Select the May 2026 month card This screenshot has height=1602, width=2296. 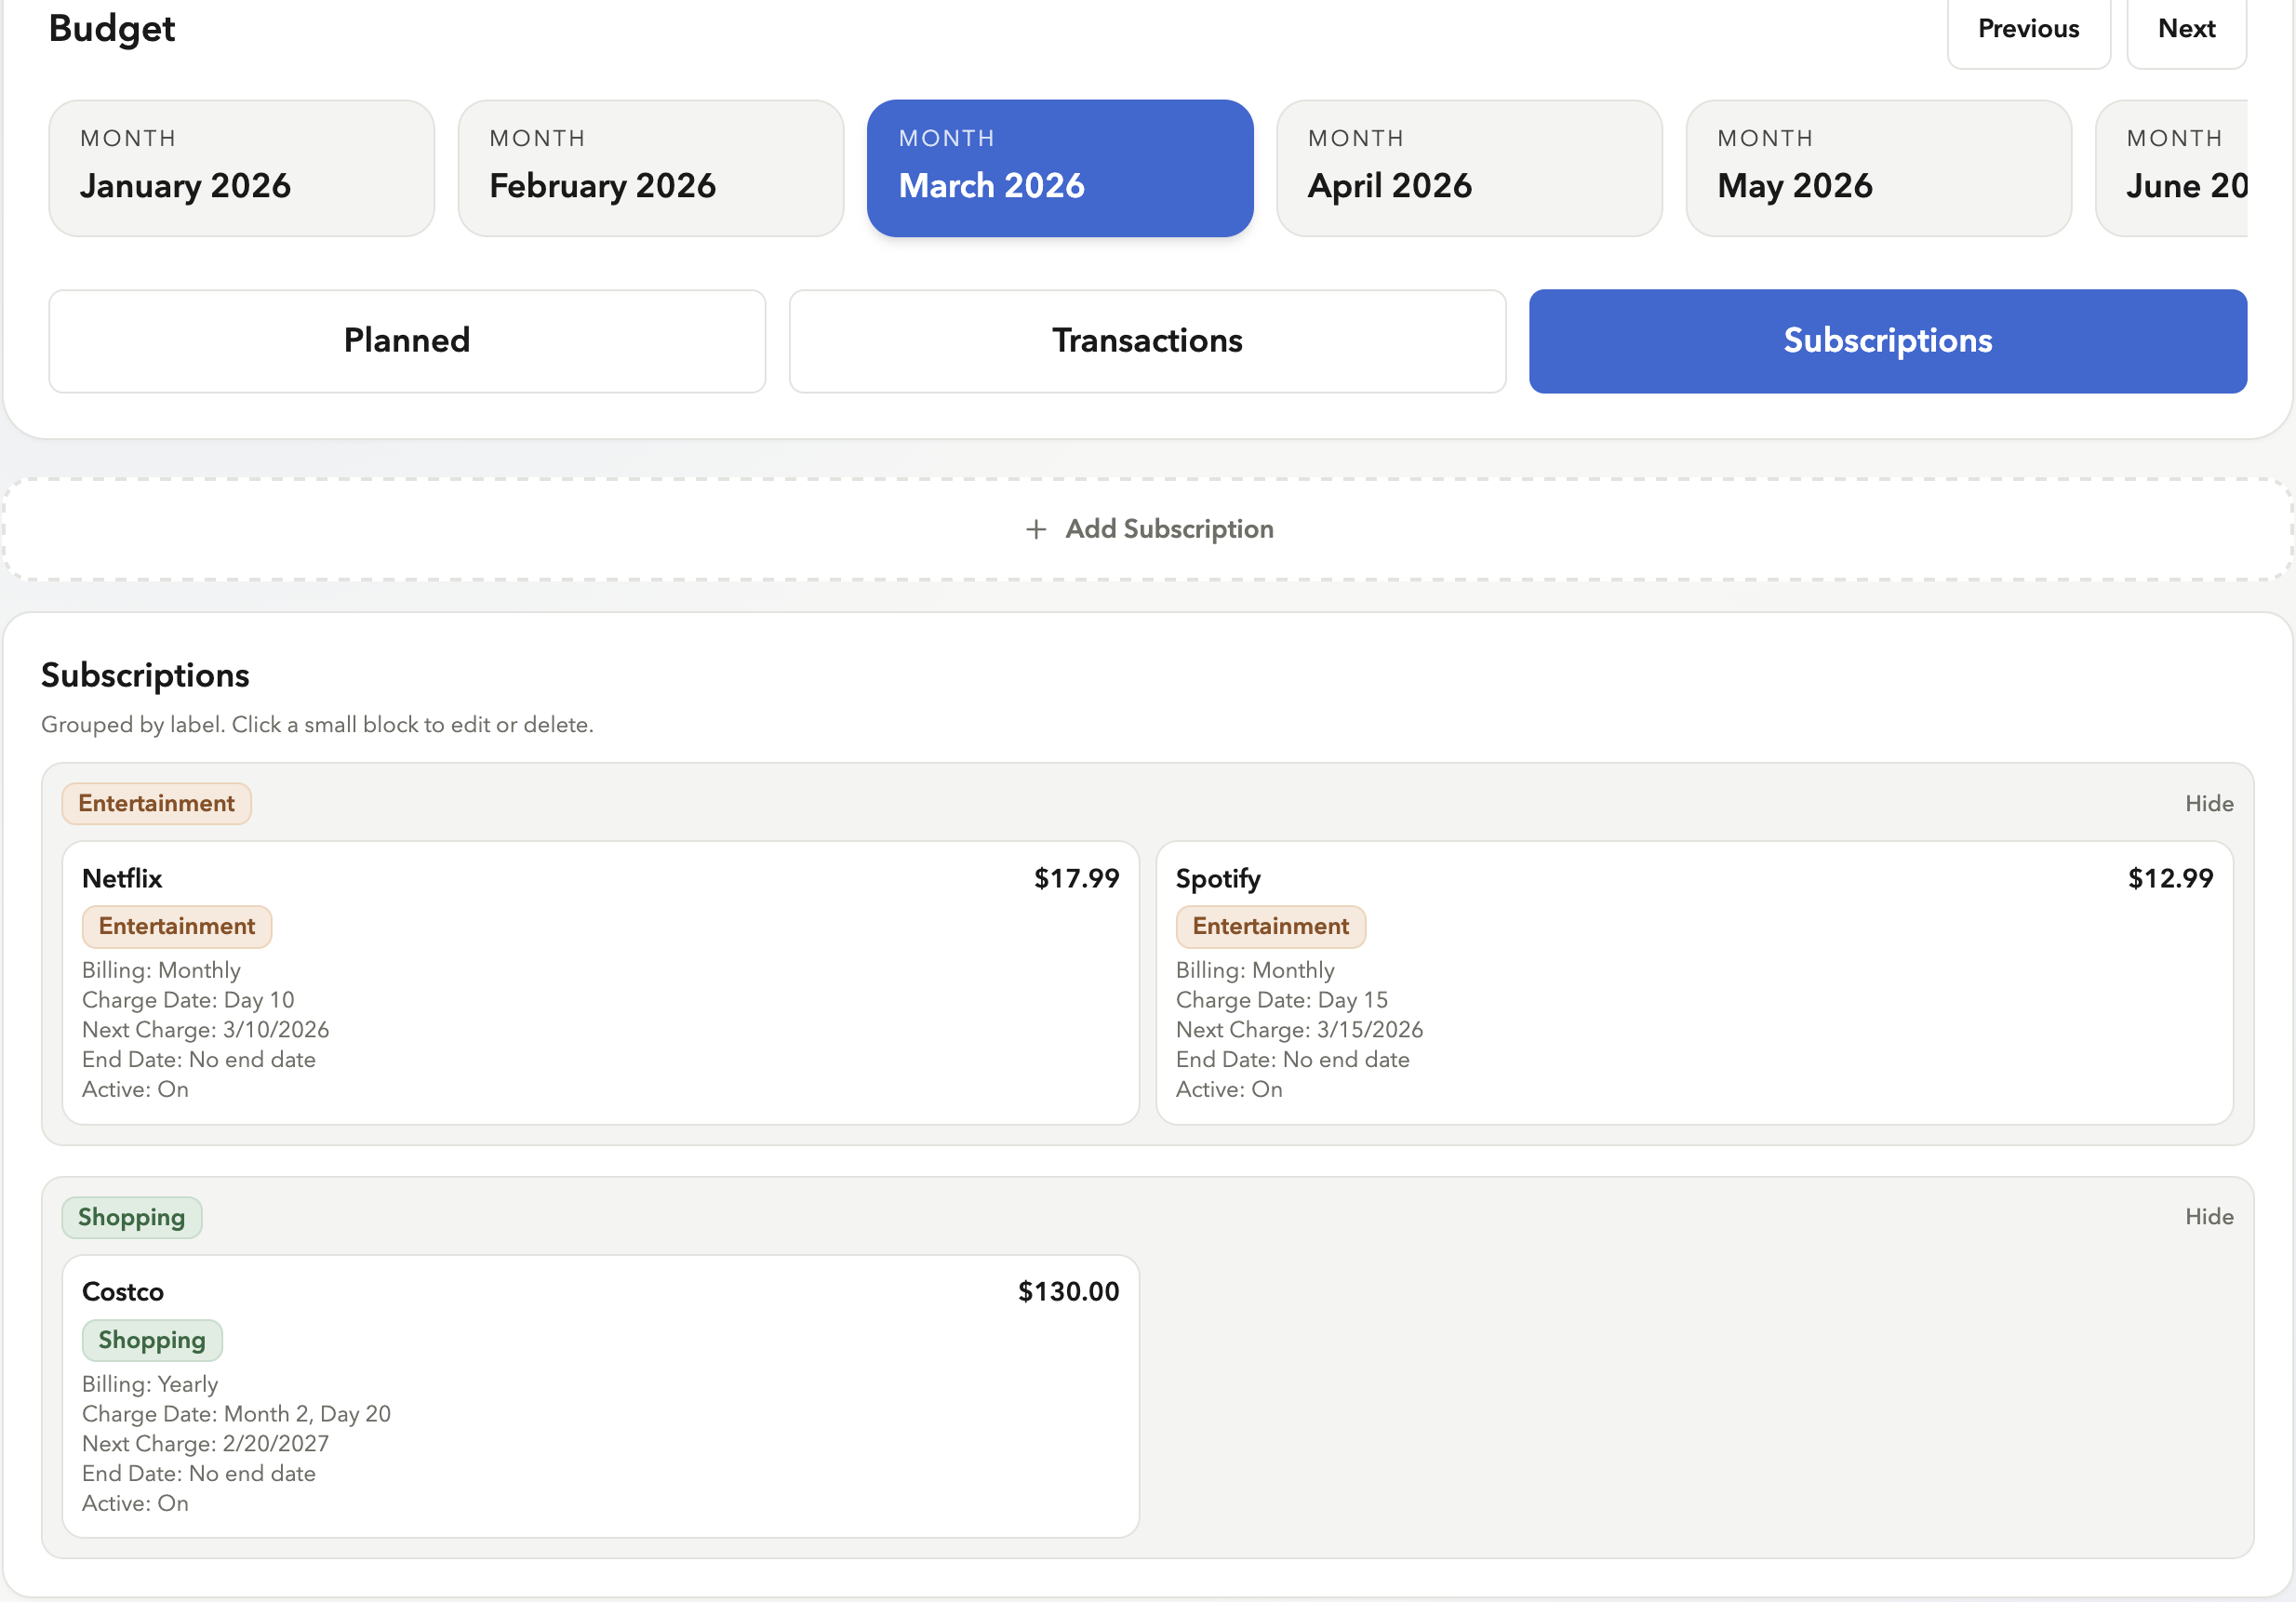tap(1878, 167)
